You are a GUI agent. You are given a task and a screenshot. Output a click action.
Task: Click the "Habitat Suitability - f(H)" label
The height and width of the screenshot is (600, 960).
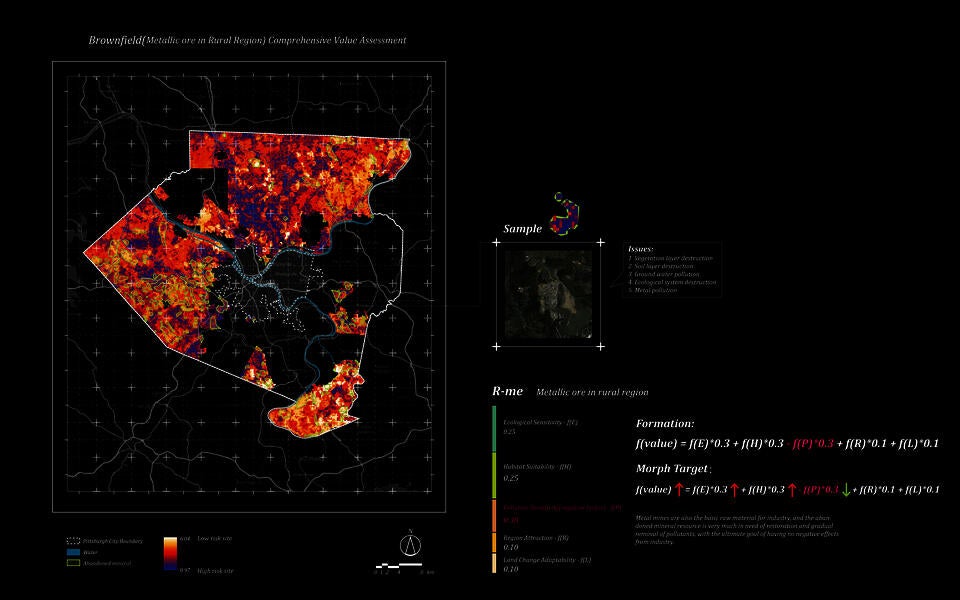click(538, 467)
